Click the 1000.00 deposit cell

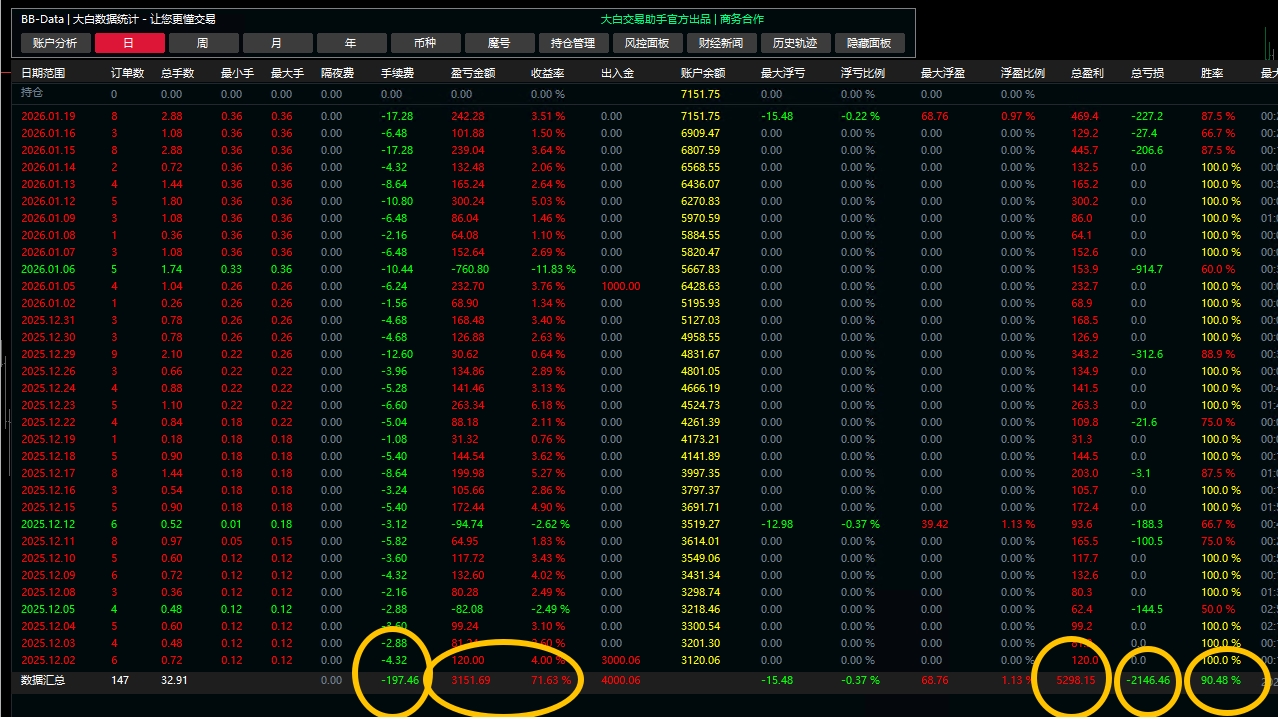pyautogui.click(x=621, y=286)
